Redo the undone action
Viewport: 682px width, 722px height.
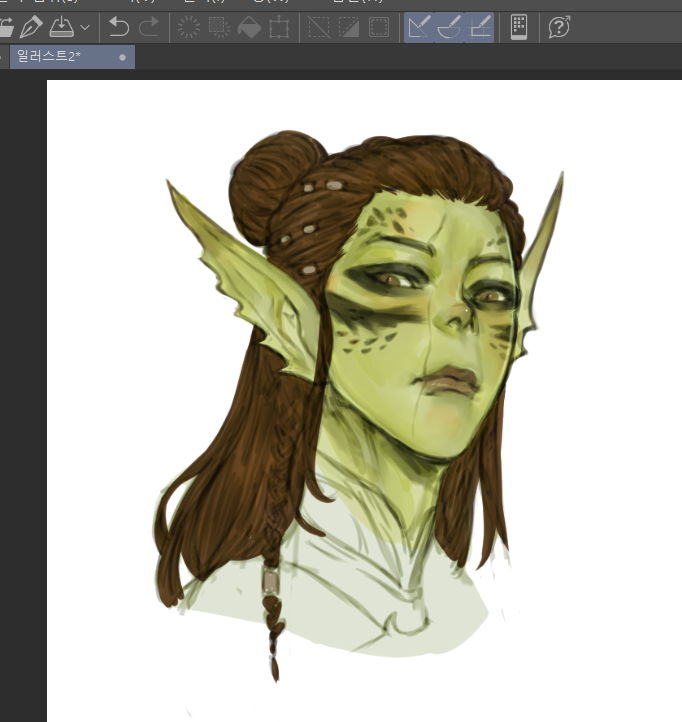click(149, 27)
